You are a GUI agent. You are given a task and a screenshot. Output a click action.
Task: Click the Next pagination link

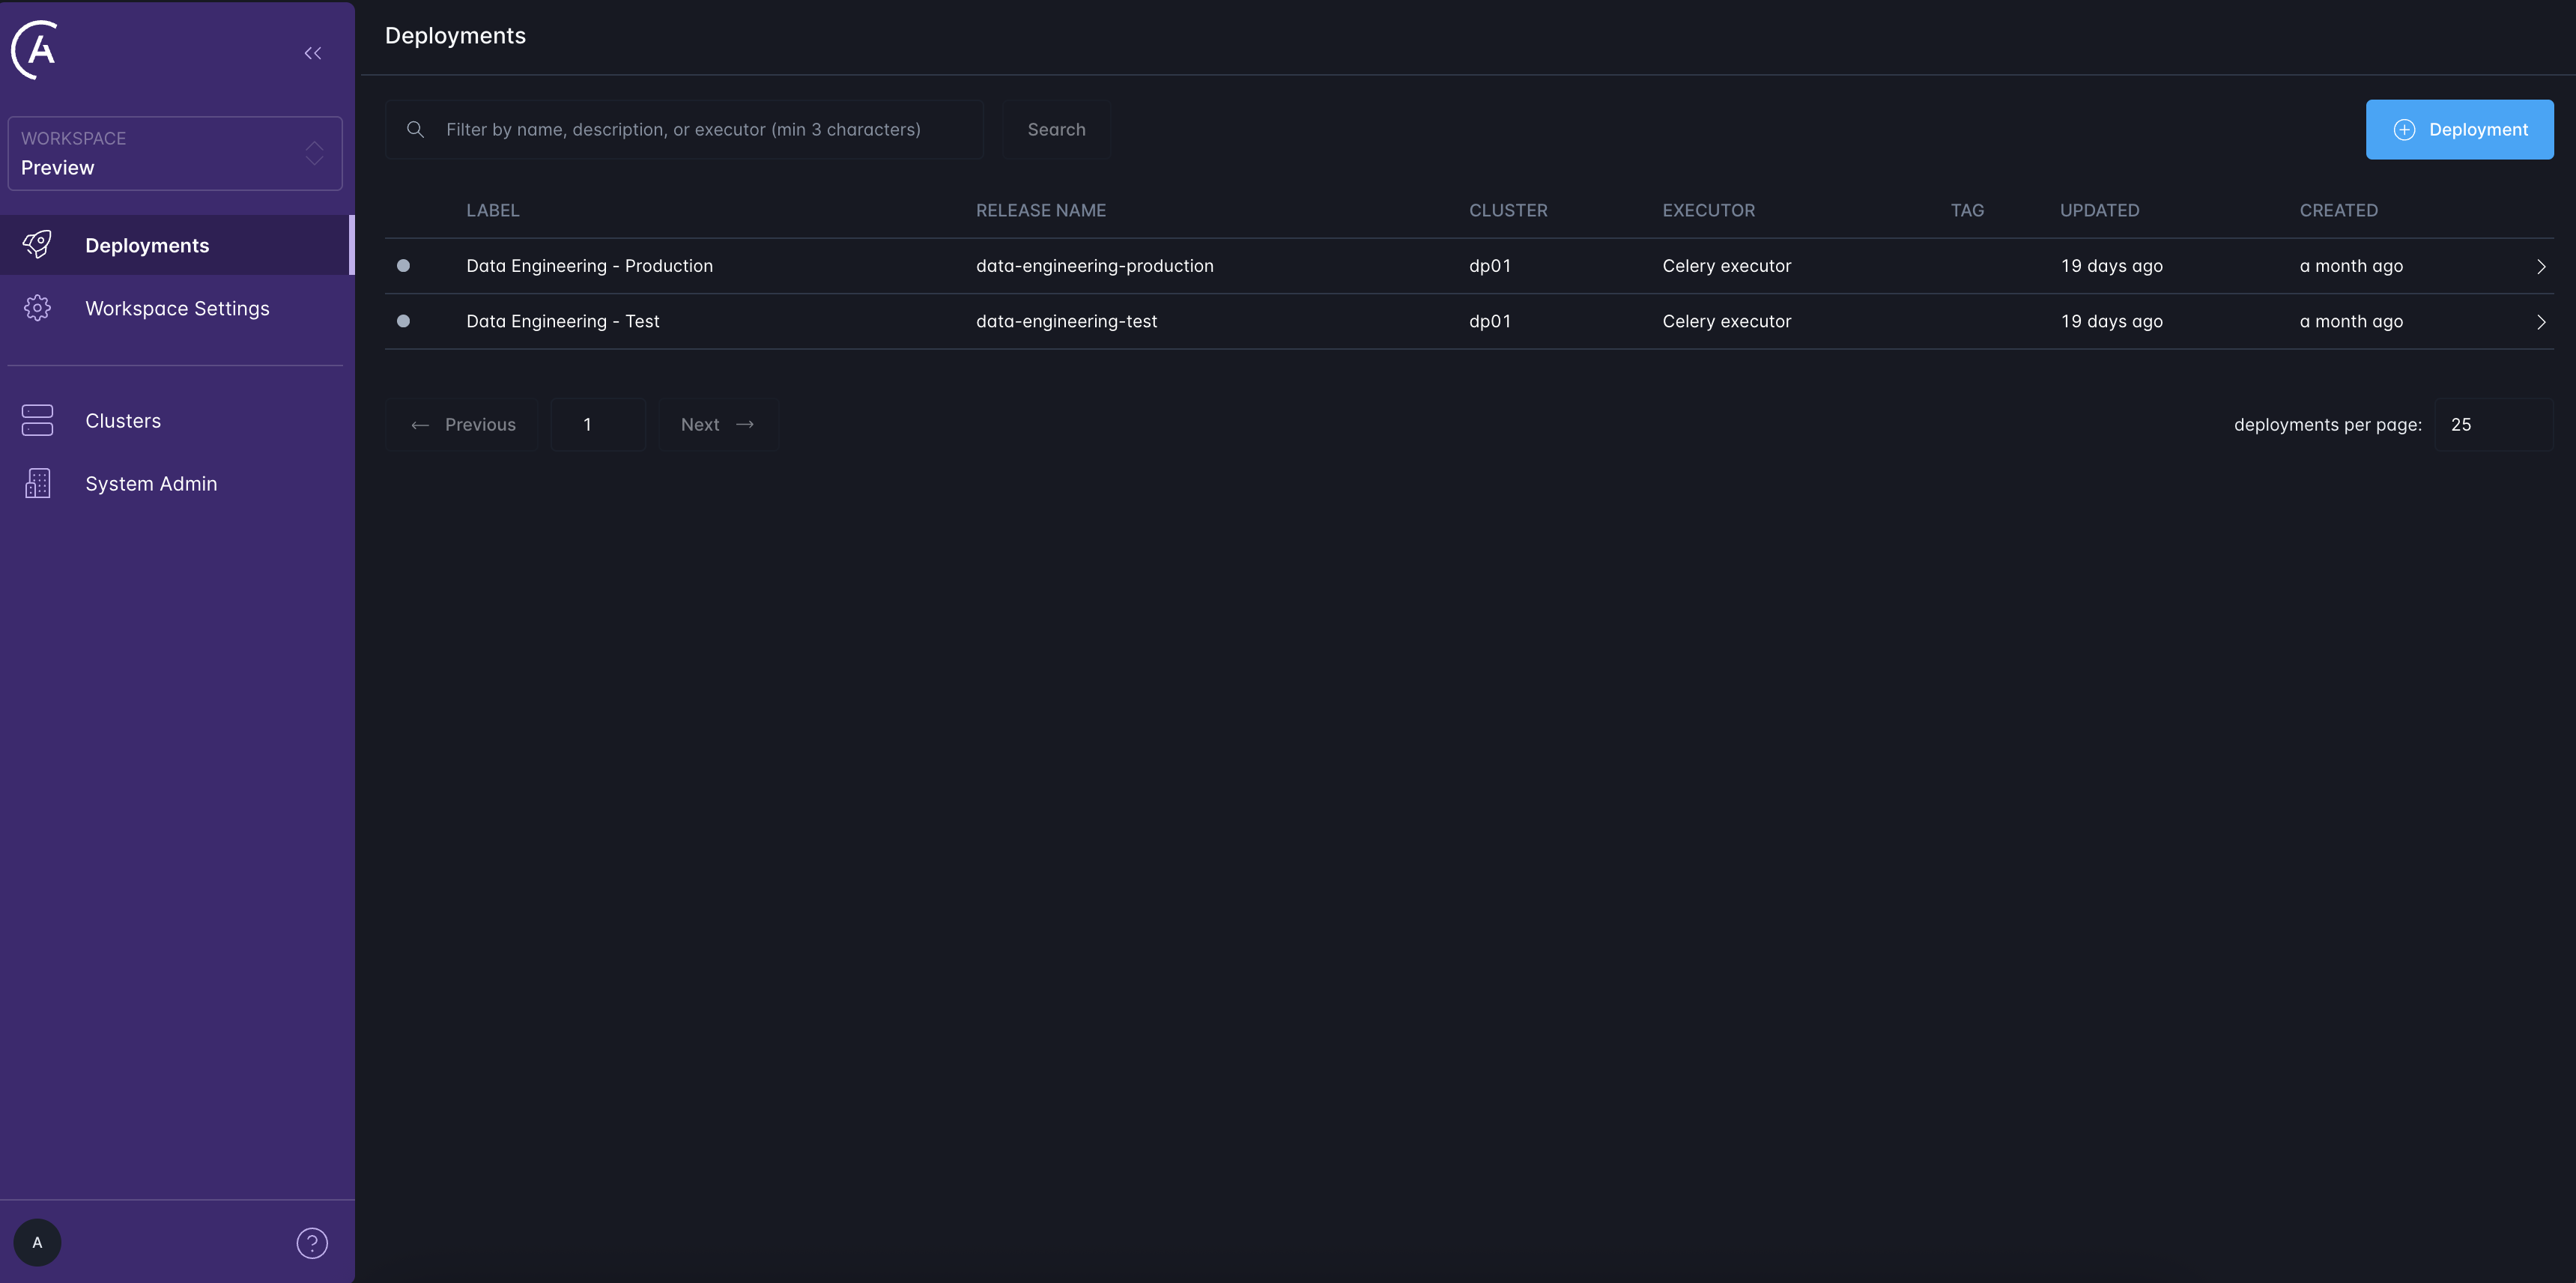click(718, 424)
